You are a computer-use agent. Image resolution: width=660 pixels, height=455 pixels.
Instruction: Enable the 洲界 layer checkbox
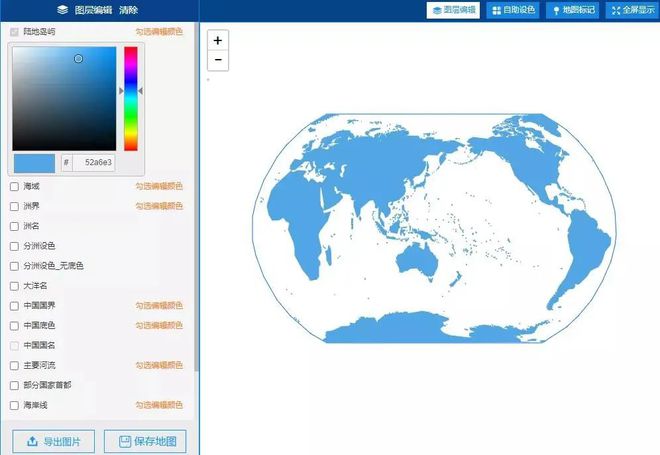(x=14, y=206)
